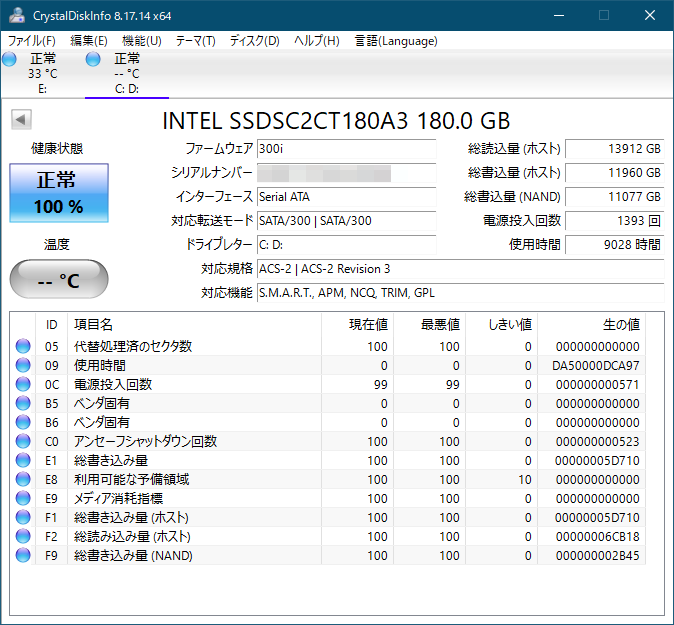Click status orb for attribute E8

tap(23, 479)
